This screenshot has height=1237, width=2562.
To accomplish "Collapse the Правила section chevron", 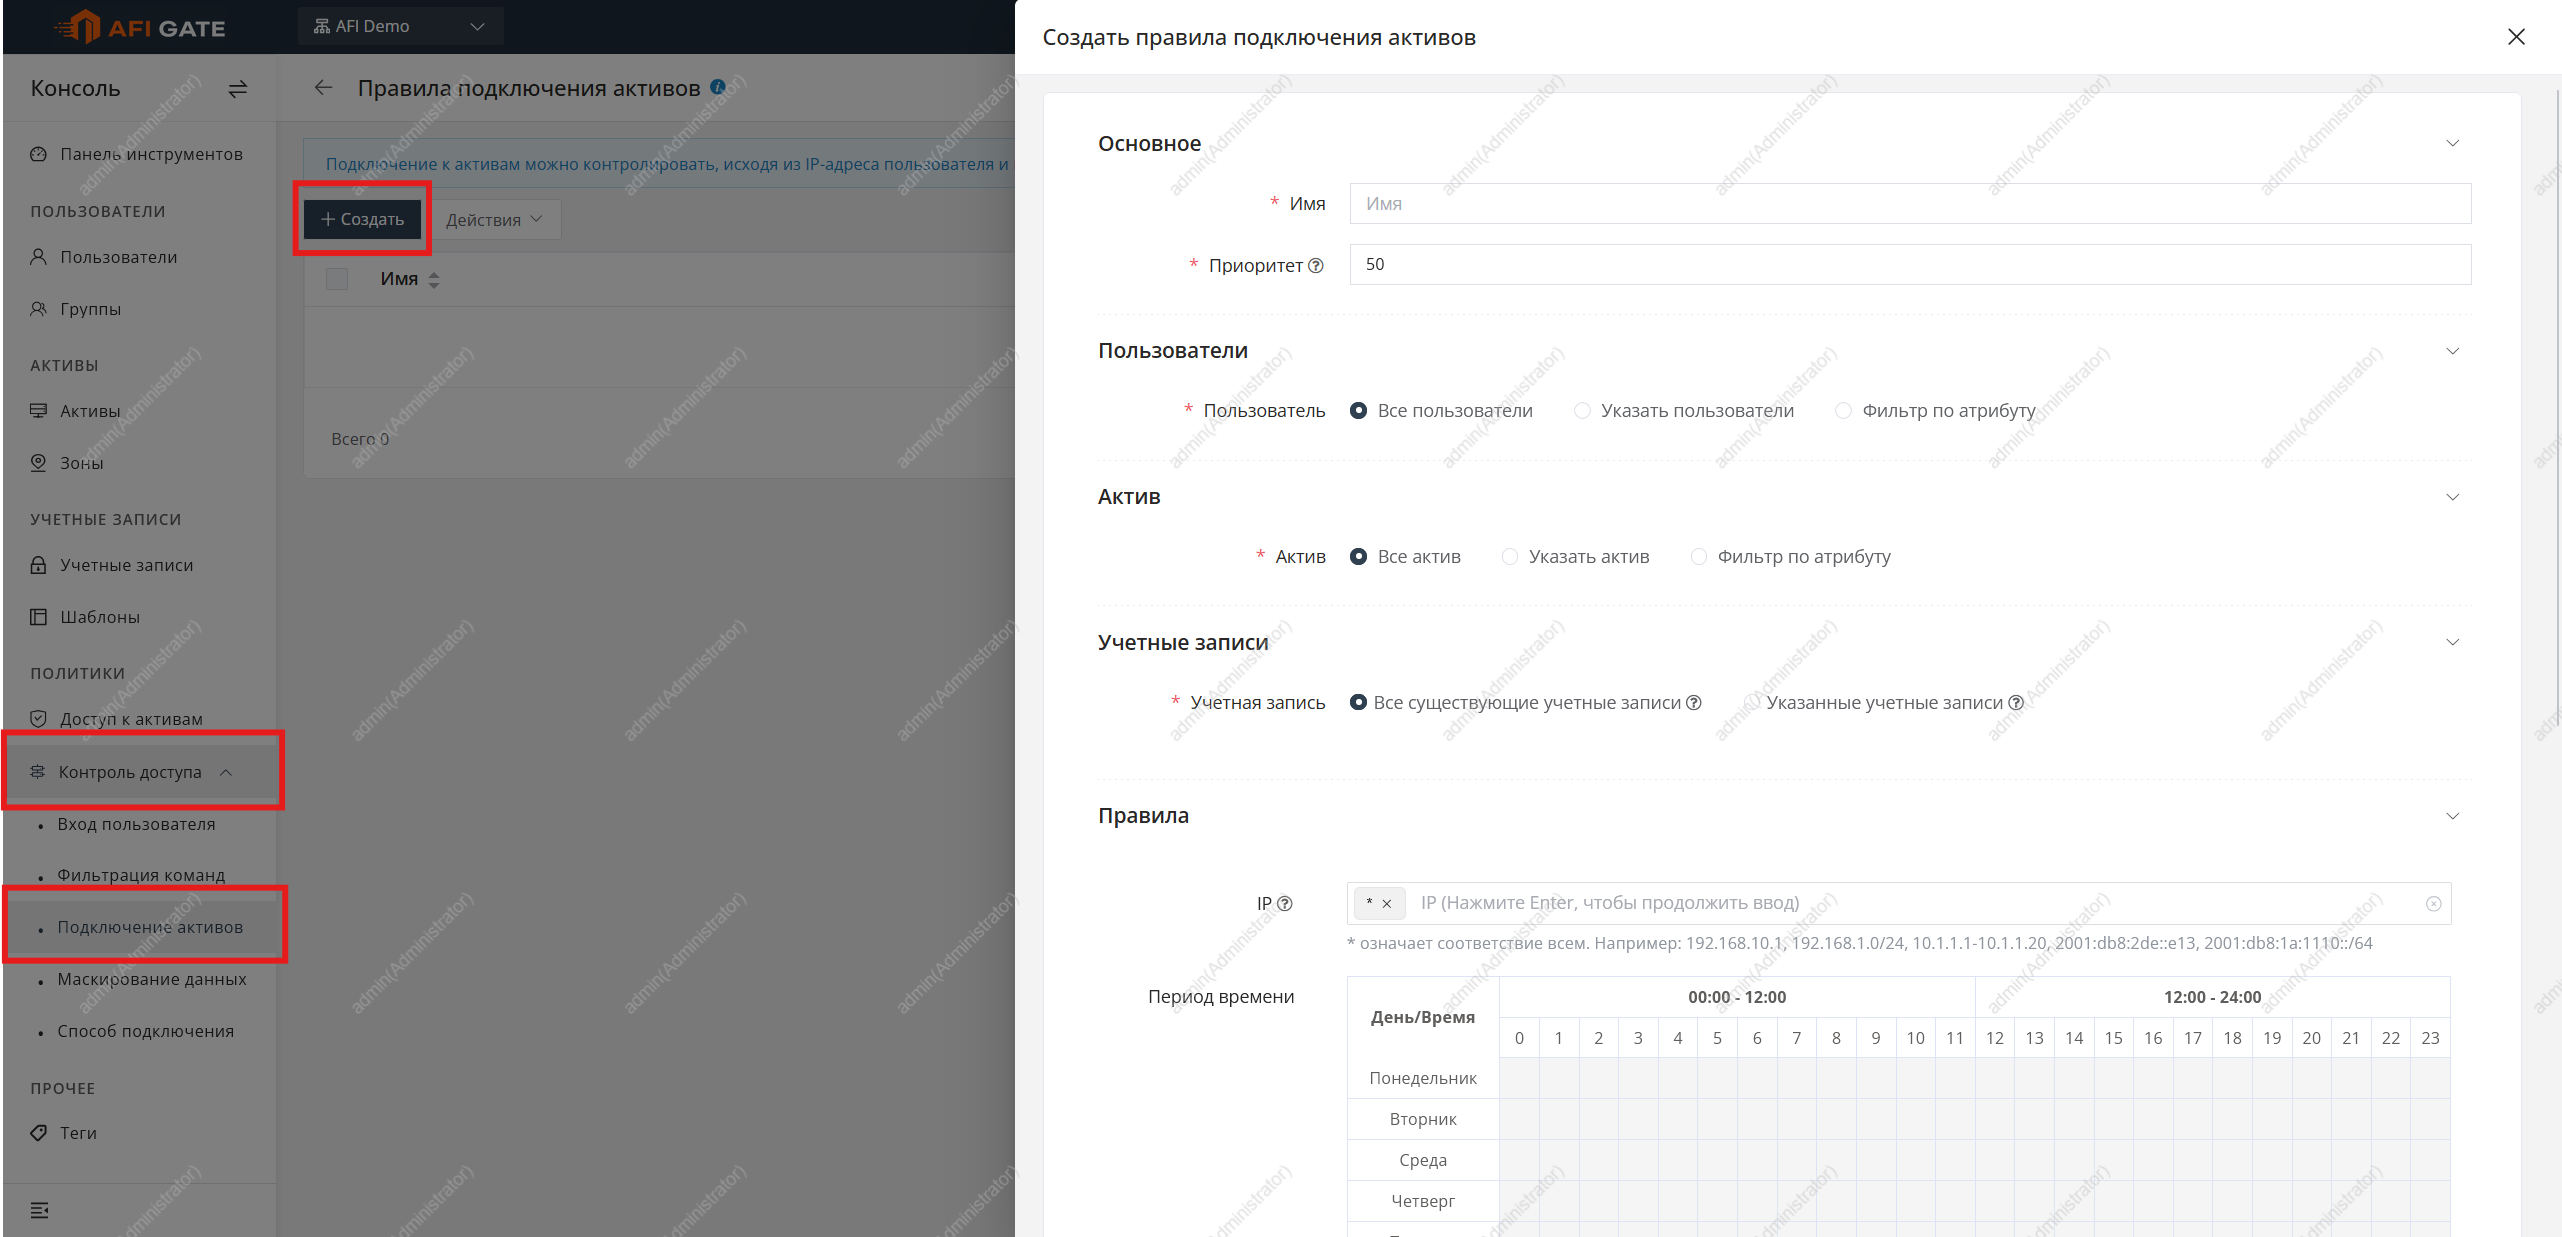I will click(x=2452, y=816).
